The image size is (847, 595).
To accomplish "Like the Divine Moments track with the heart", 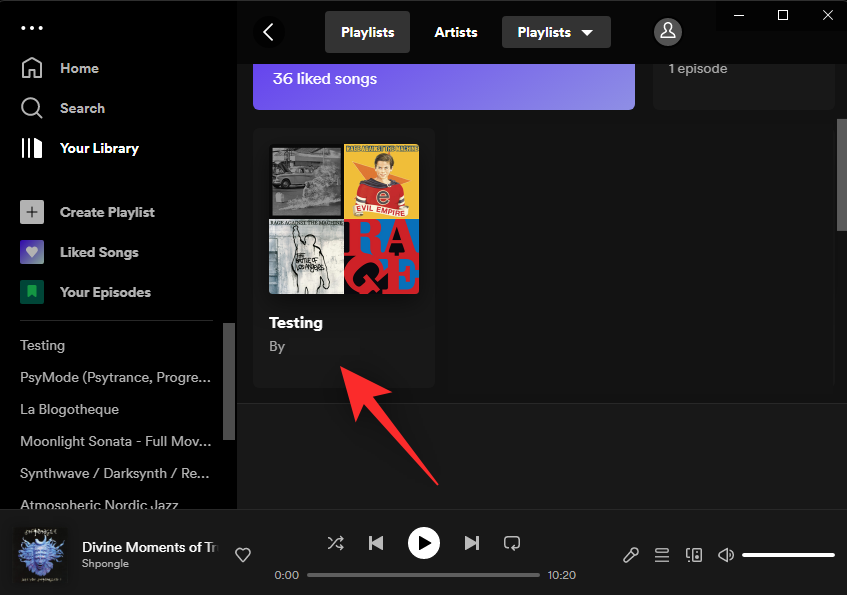I will (243, 555).
